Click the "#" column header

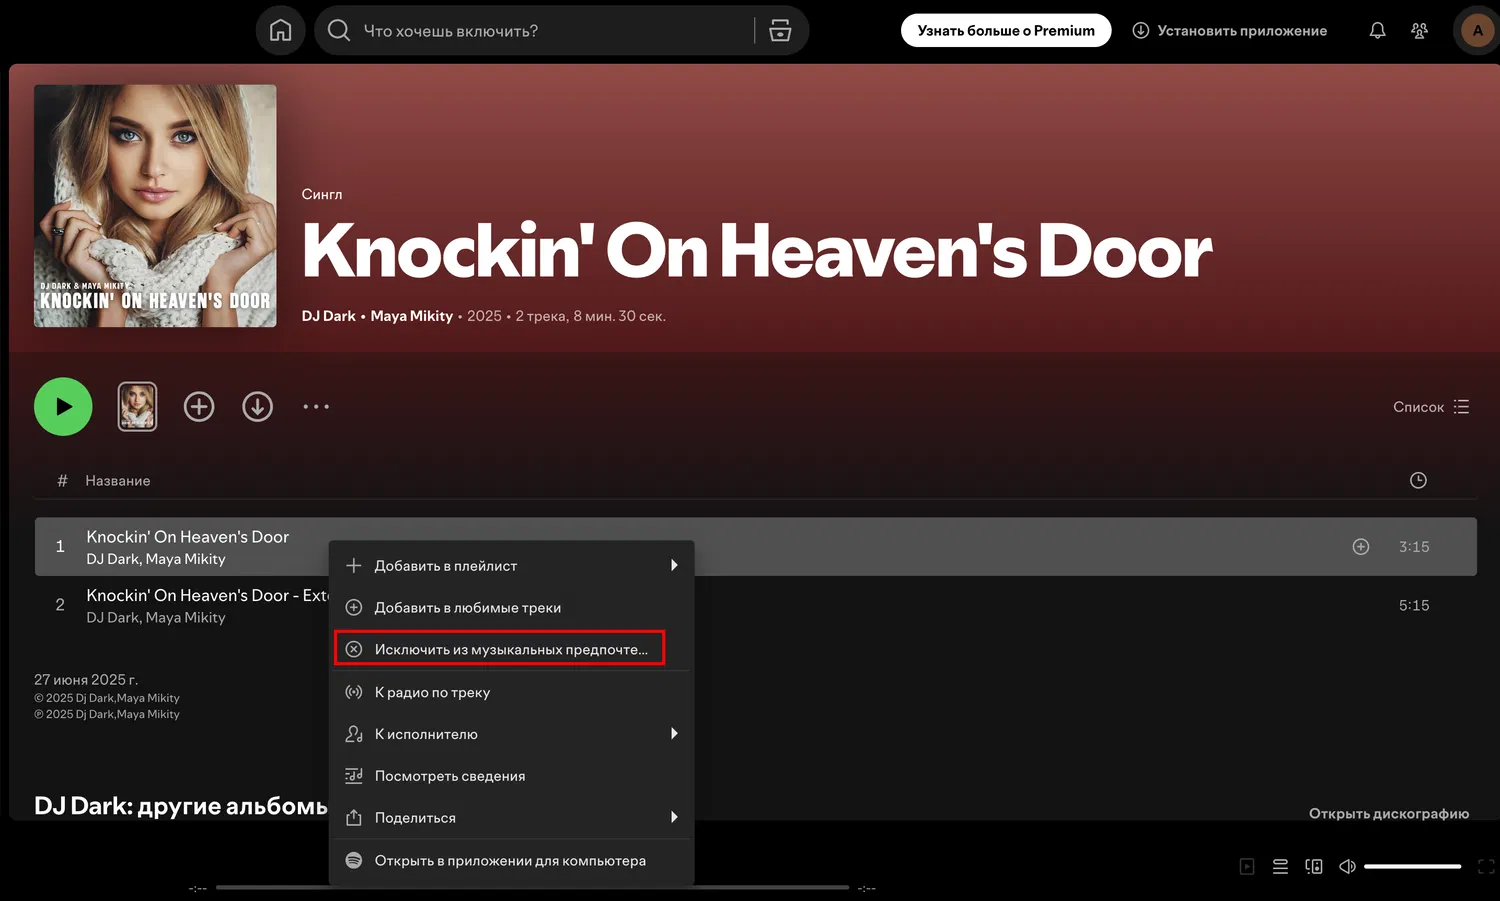(62, 481)
